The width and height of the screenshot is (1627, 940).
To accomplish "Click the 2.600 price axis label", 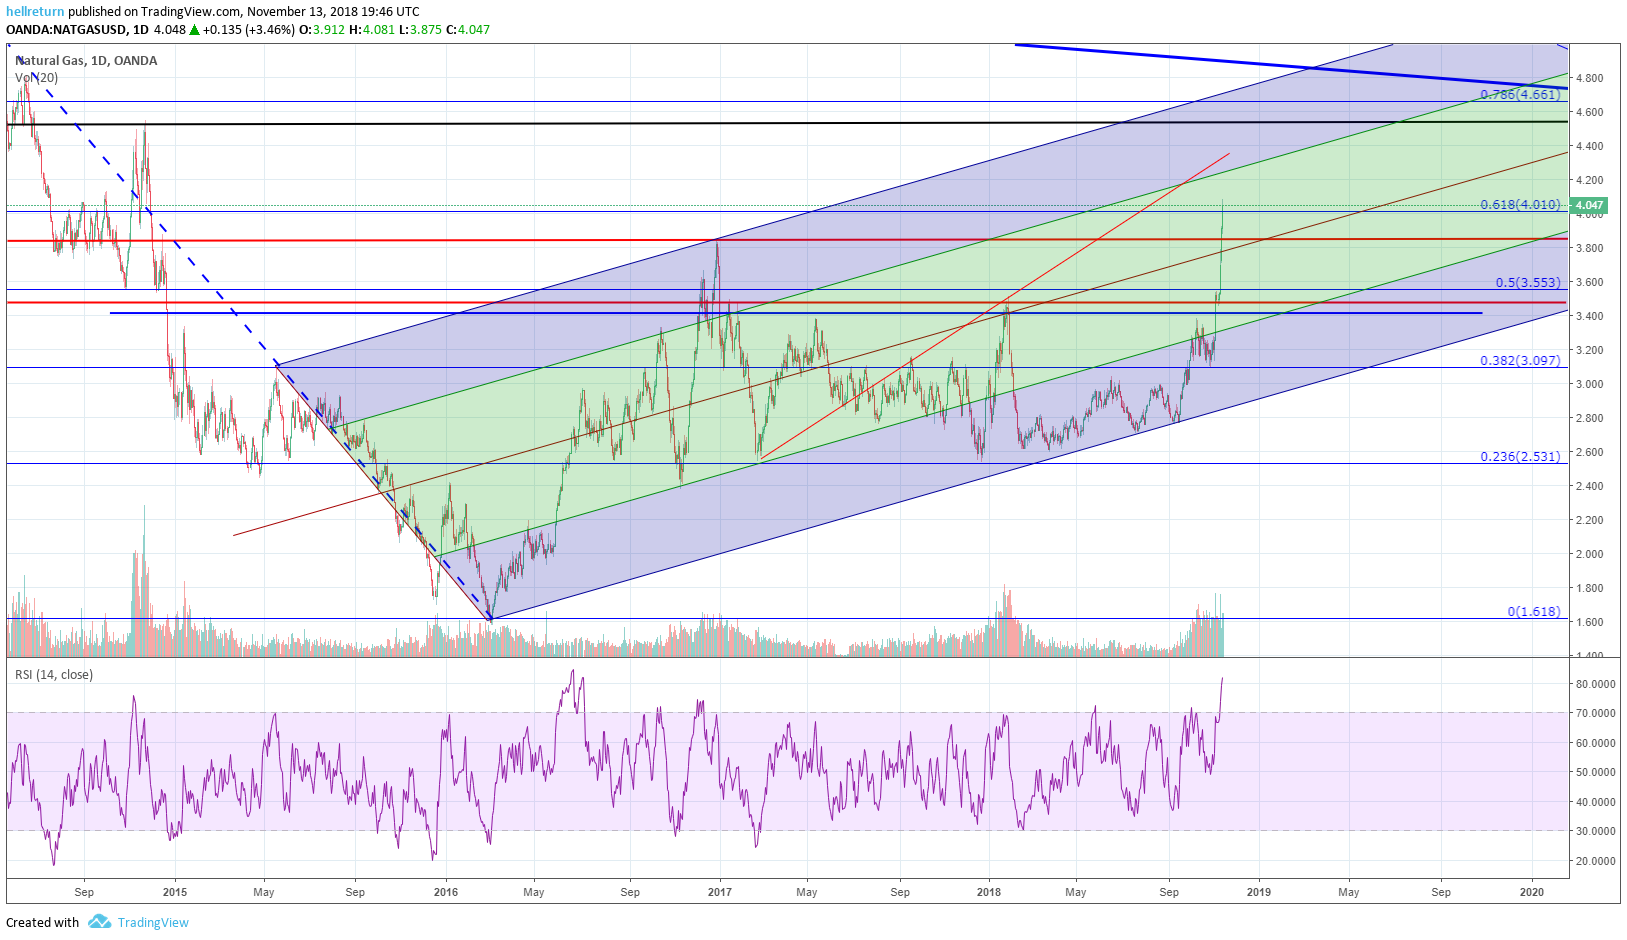I will [1589, 452].
